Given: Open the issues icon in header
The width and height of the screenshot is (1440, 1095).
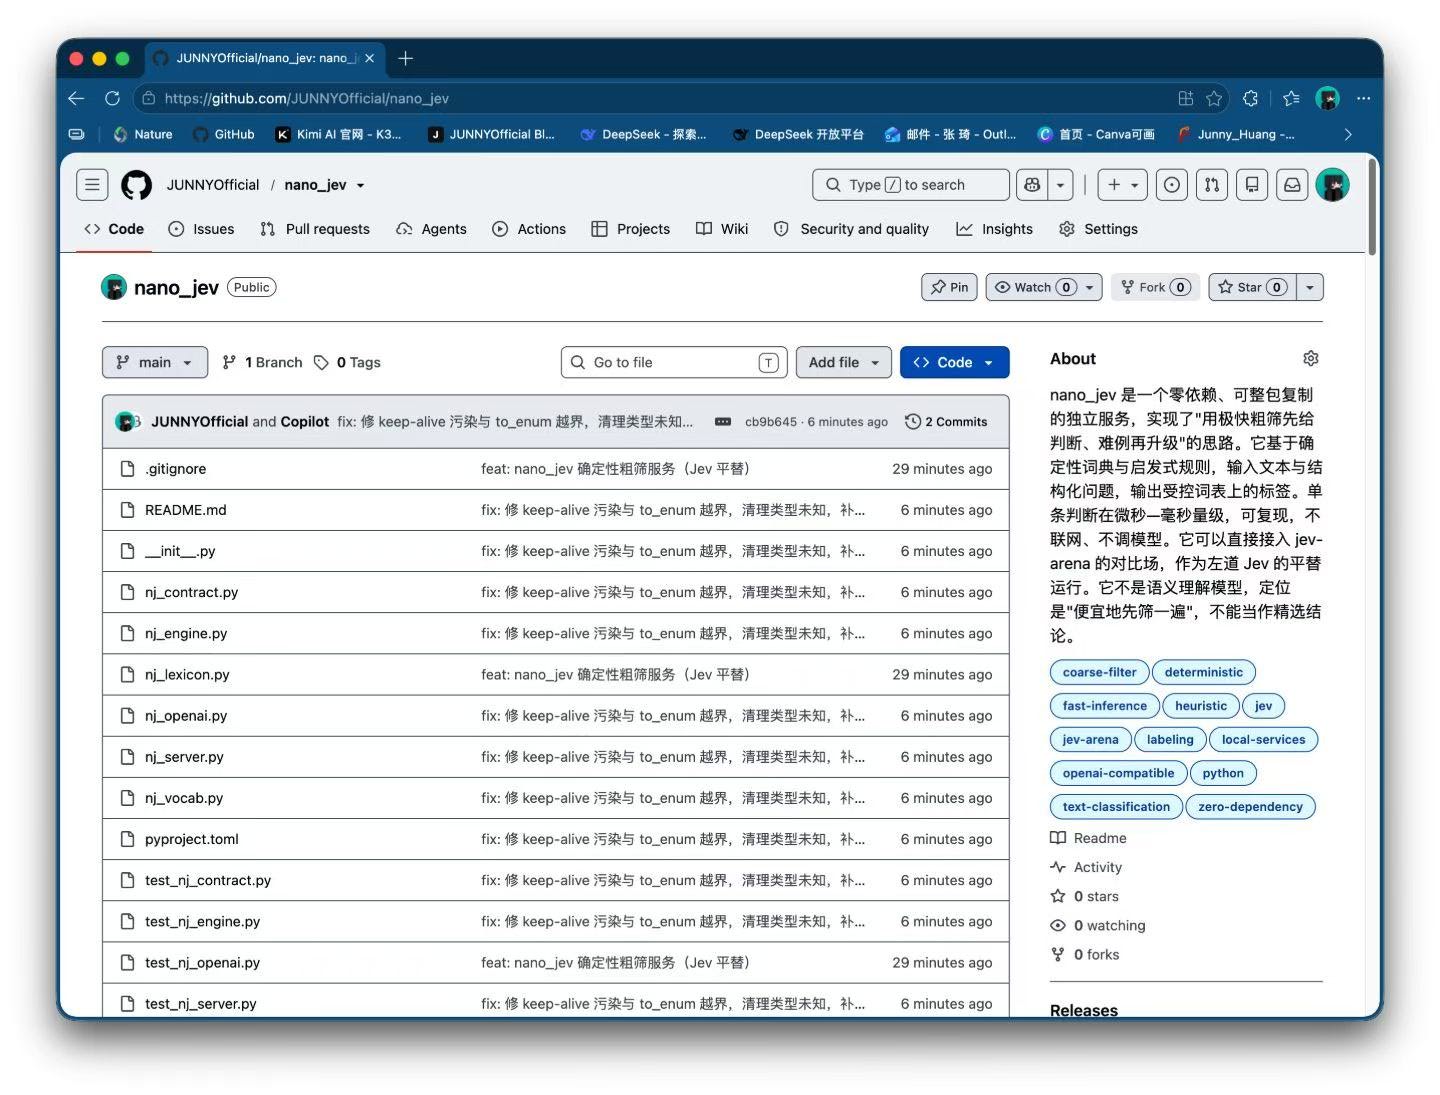Looking at the screenshot, I should click(1172, 185).
